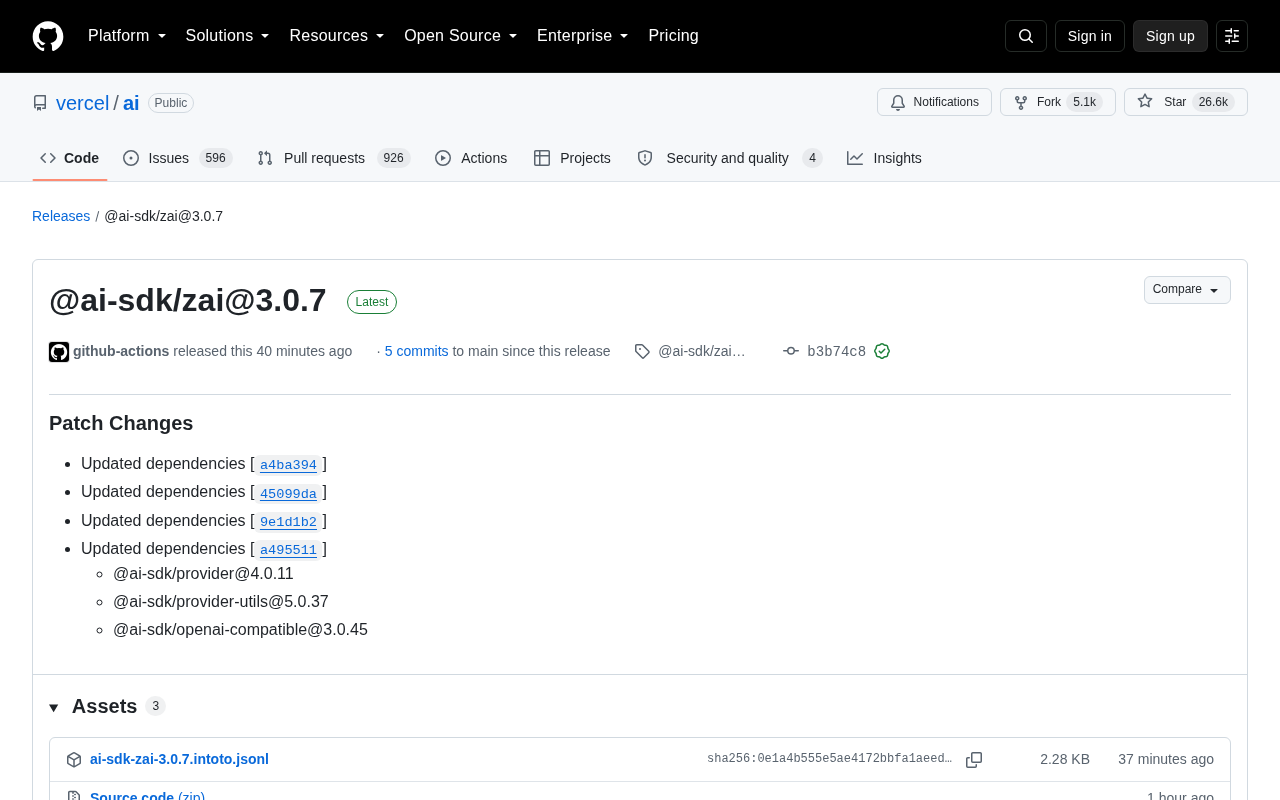Click the search magnifier icon

point(1026,36)
